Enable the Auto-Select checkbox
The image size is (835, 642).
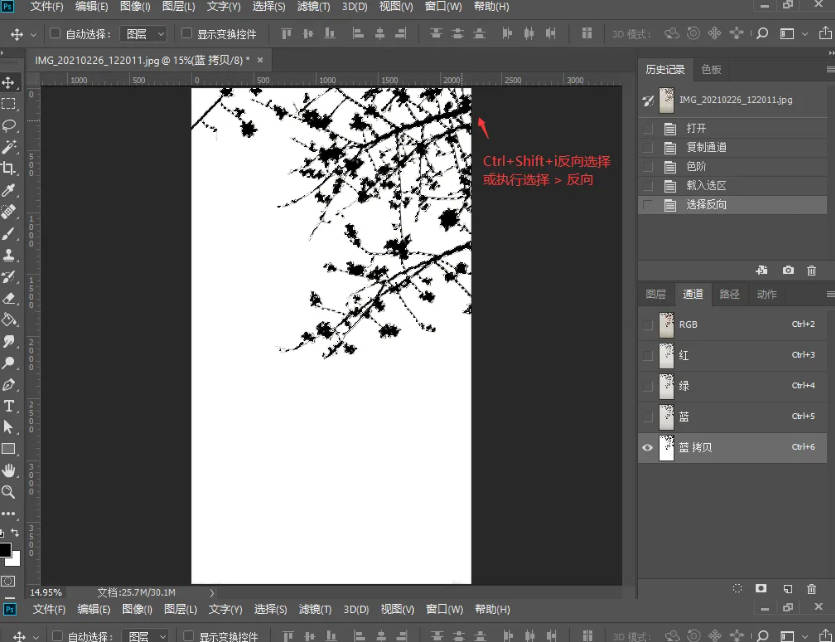click(54, 34)
